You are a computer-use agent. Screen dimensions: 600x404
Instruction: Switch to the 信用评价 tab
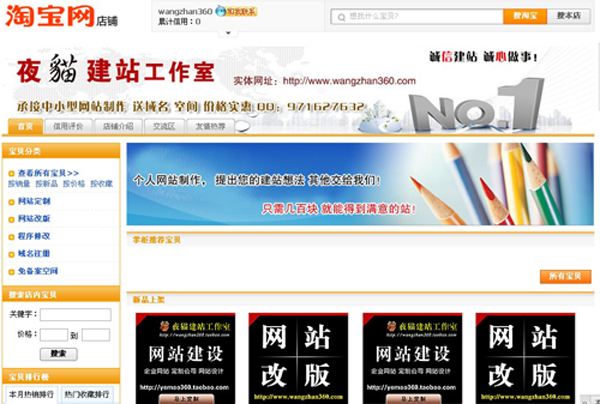67,127
